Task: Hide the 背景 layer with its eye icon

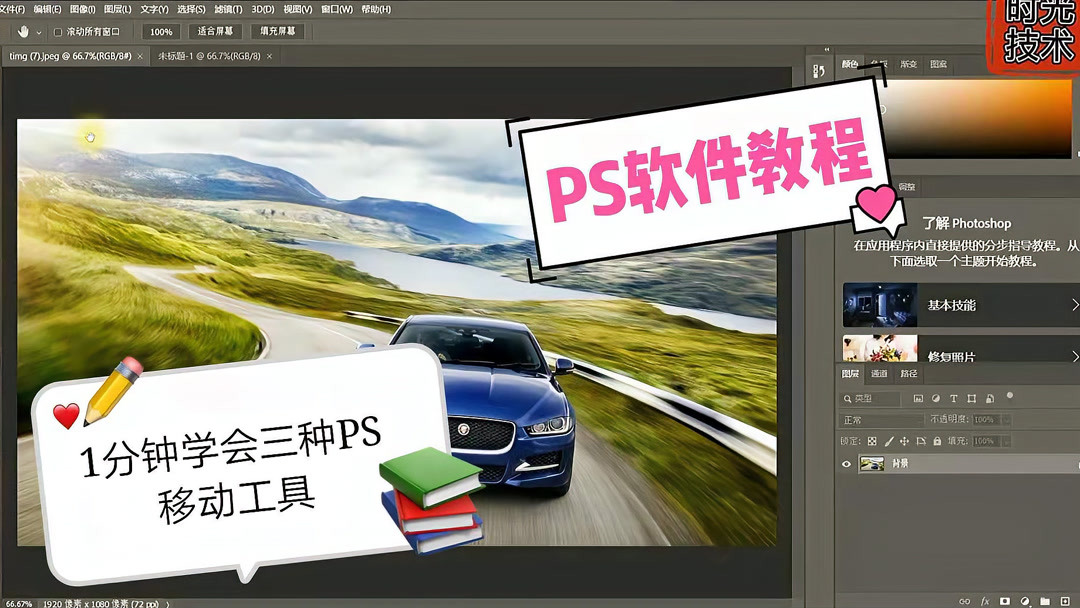Action: point(845,463)
